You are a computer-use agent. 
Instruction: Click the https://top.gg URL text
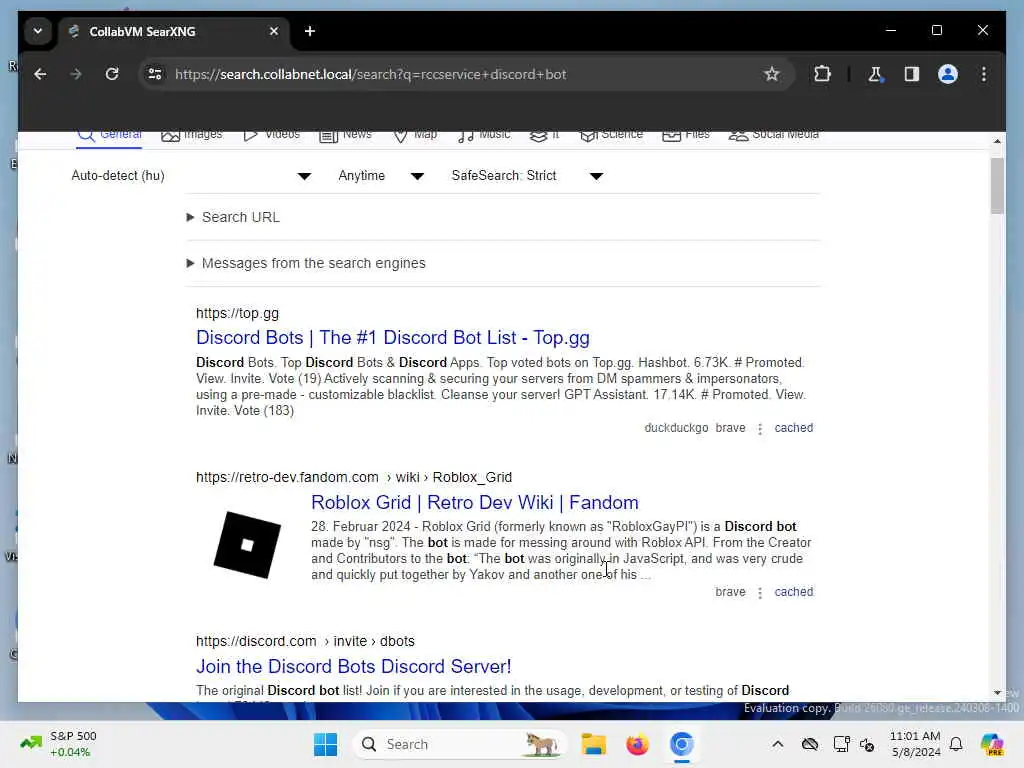point(237,313)
